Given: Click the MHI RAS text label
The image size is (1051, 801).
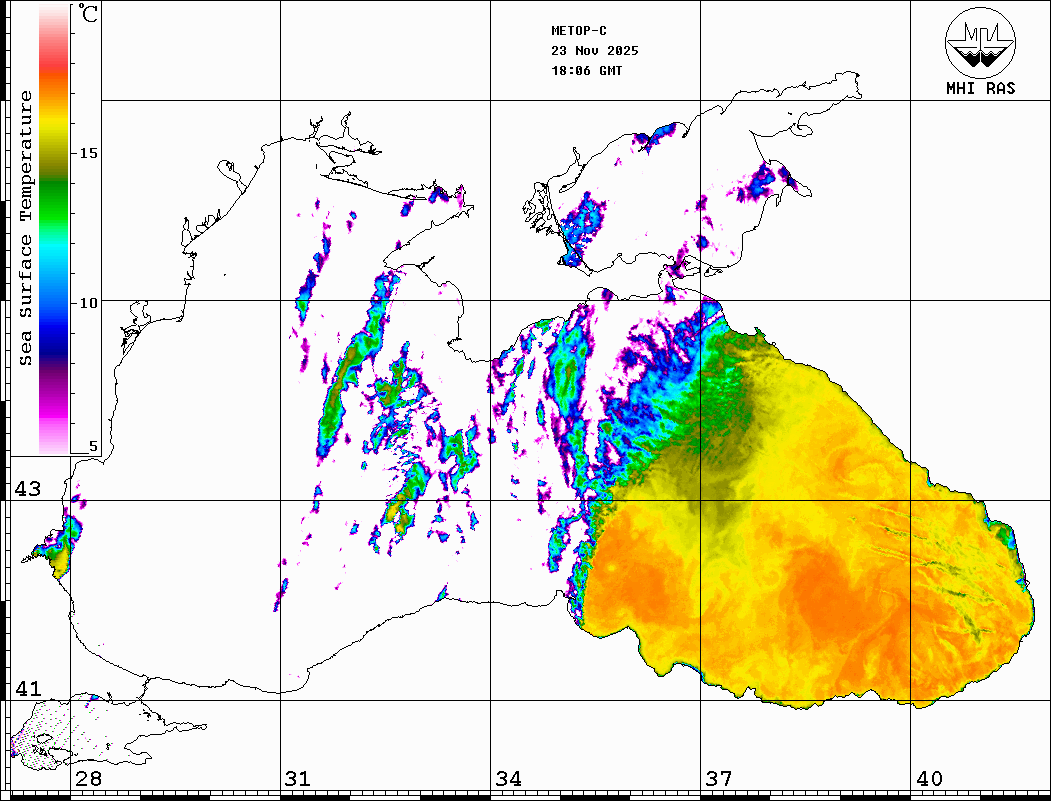Looking at the screenshot, I should (x=980, y=88).
